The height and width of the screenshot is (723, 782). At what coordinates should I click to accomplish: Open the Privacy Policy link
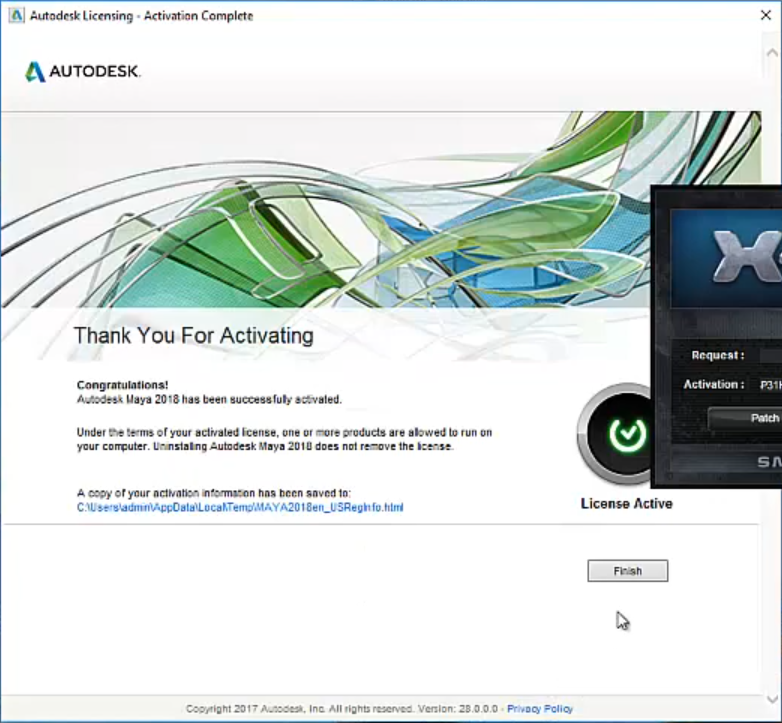click(540, 709)
